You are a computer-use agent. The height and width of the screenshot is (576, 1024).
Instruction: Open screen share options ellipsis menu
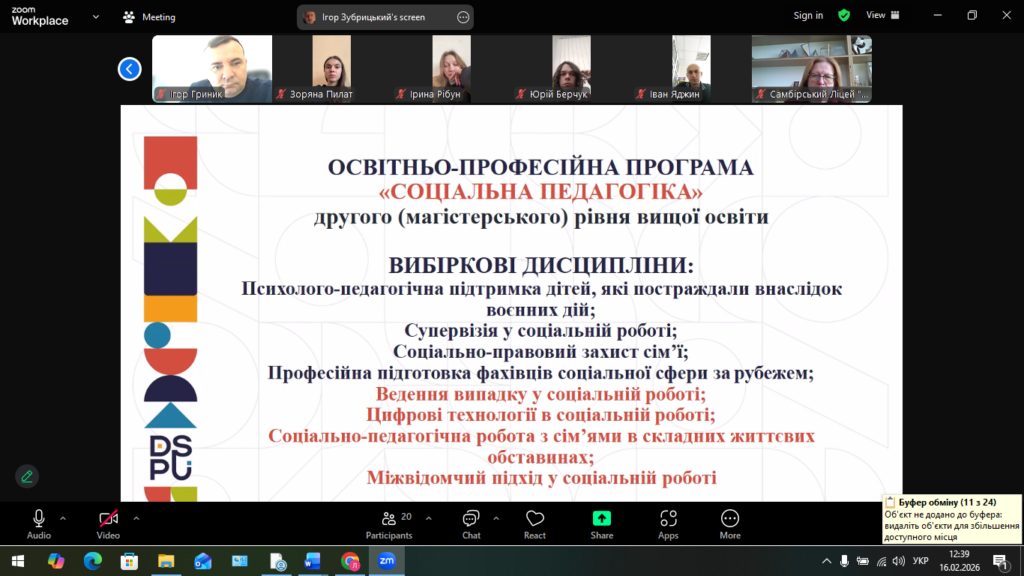(x=462, y=17)
